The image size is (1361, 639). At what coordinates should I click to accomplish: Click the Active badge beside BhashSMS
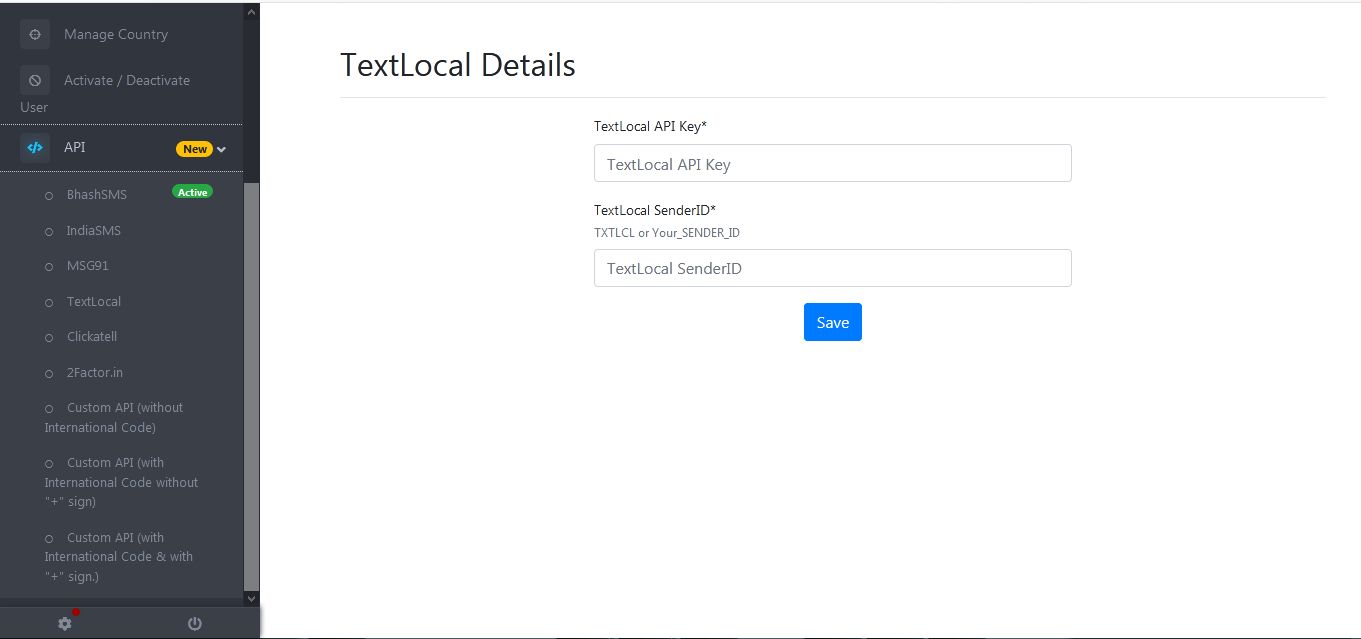192,192
